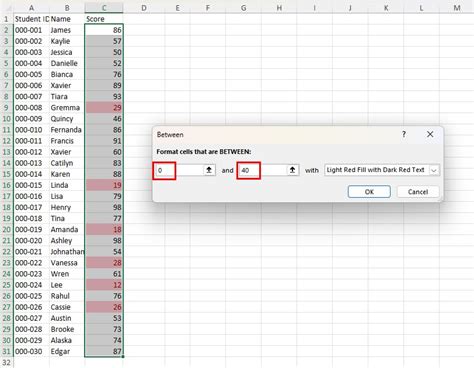Select row 32 header
The image size is (474, 368).
6,362
